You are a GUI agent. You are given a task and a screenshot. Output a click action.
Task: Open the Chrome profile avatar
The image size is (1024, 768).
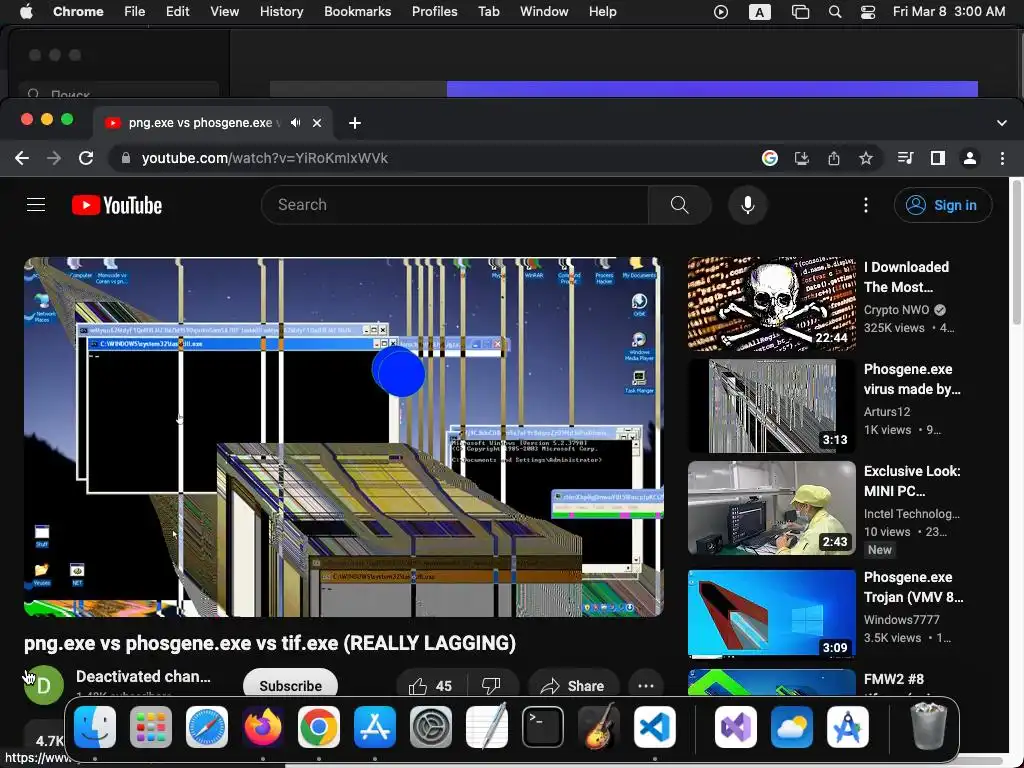click(x=970, y=158)
